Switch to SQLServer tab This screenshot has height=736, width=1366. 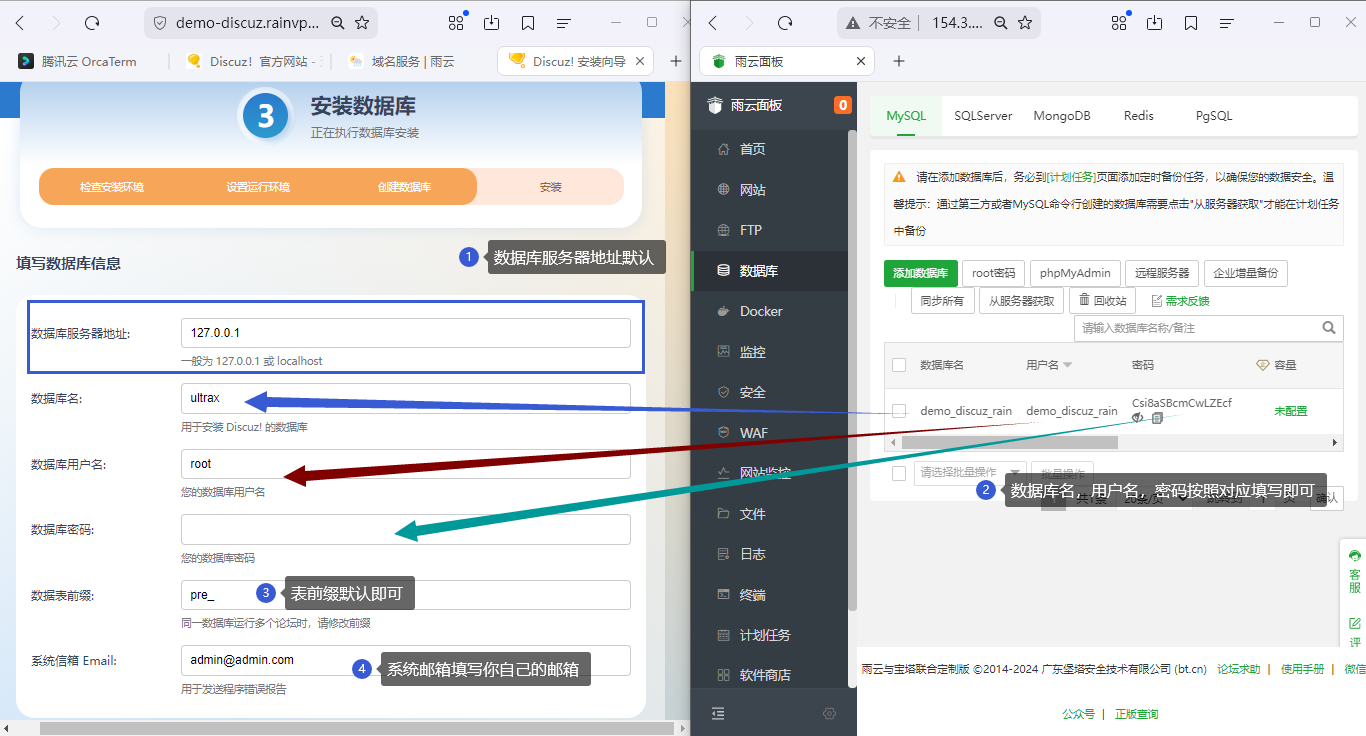point(983,116)
